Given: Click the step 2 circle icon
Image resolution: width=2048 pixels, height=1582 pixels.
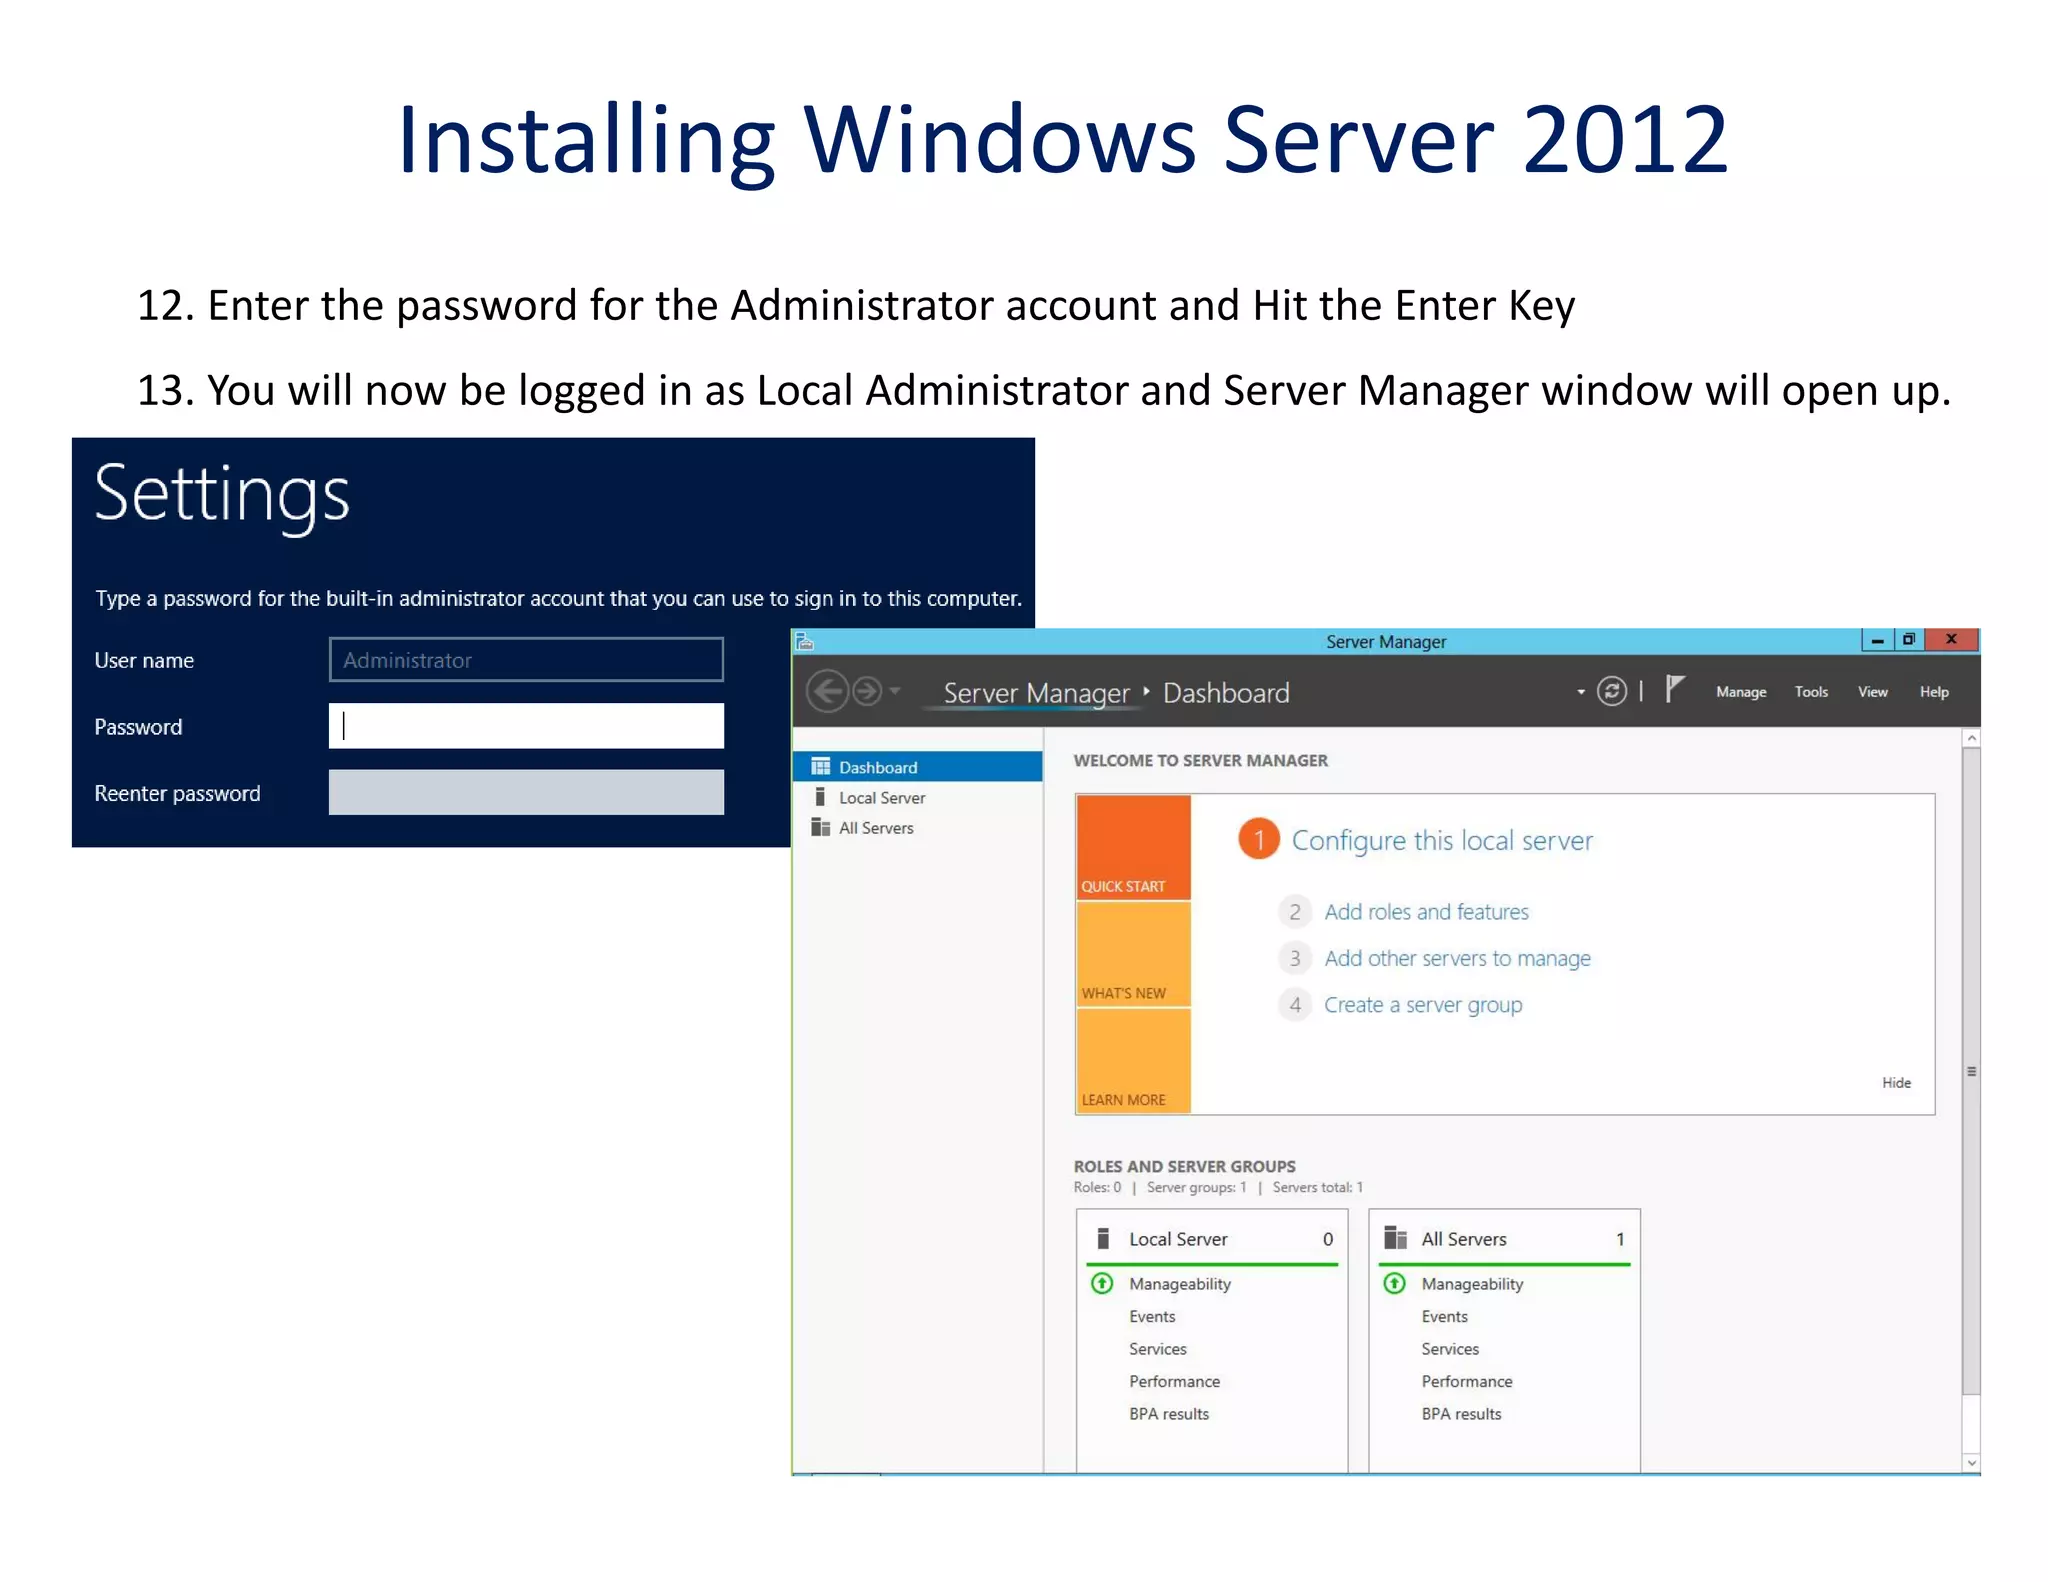Looking at the screenshot, I should tap(1295, 912).
